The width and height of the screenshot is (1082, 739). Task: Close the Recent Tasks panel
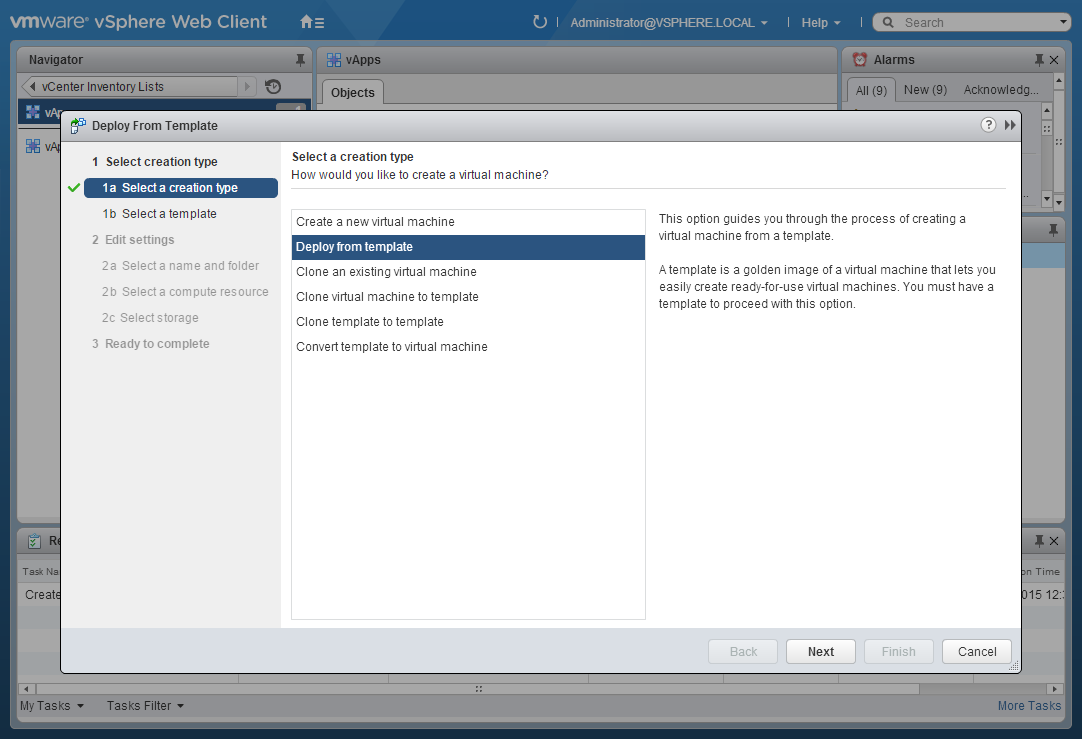point(1054,541)
